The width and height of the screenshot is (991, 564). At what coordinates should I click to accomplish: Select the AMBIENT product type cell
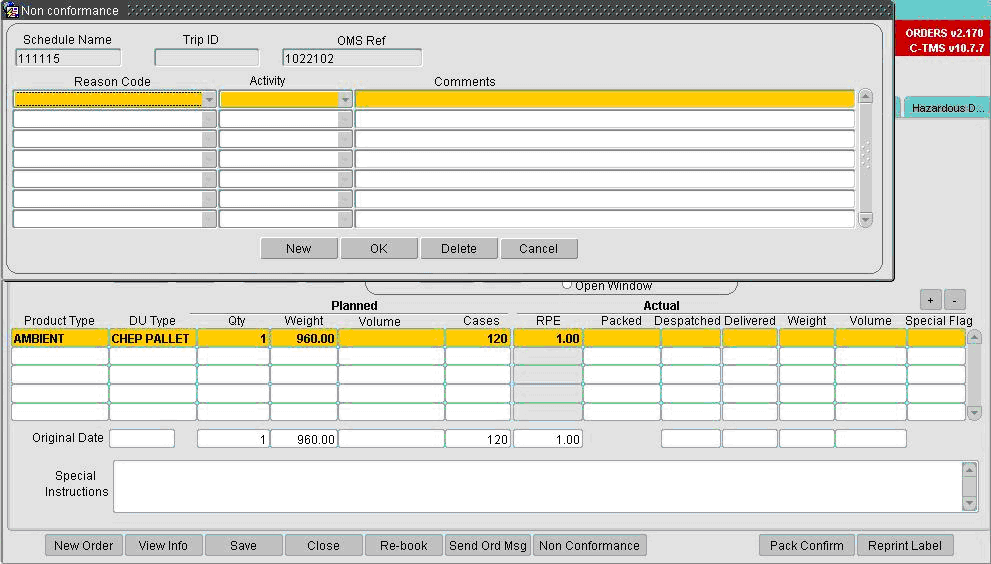59,338
